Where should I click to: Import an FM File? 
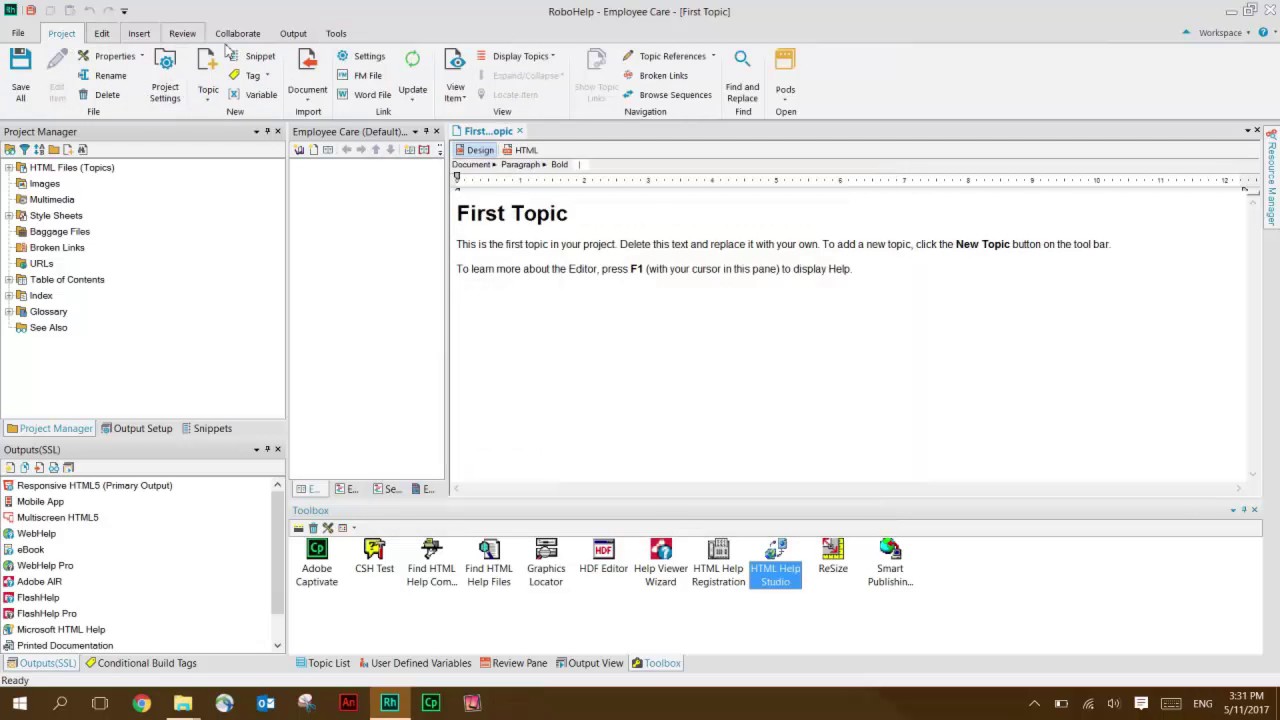pyautogui.click(x=359, y=75)
